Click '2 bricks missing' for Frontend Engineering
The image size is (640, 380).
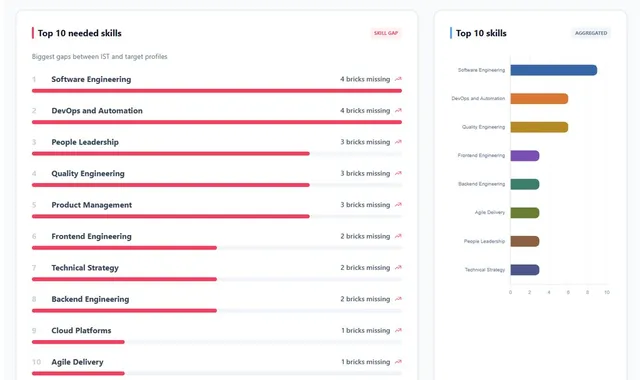click(x=365, y=236)
